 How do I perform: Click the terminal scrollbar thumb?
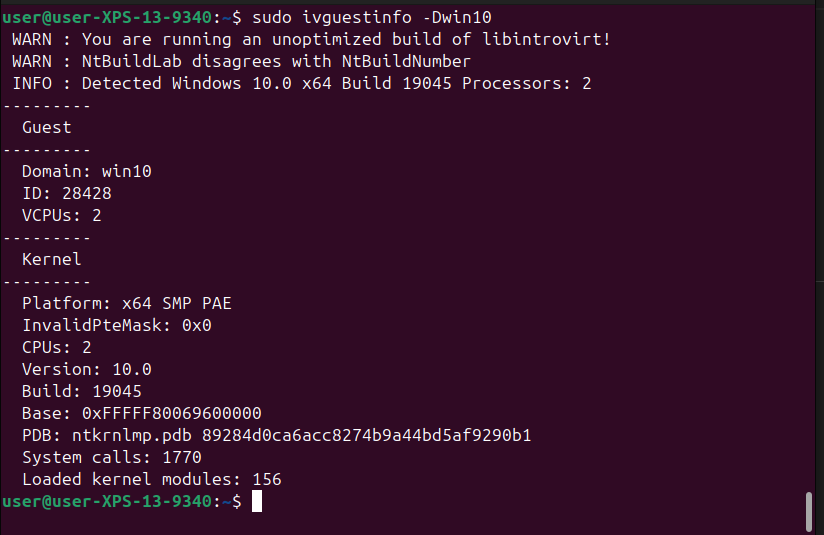point(809,511)
